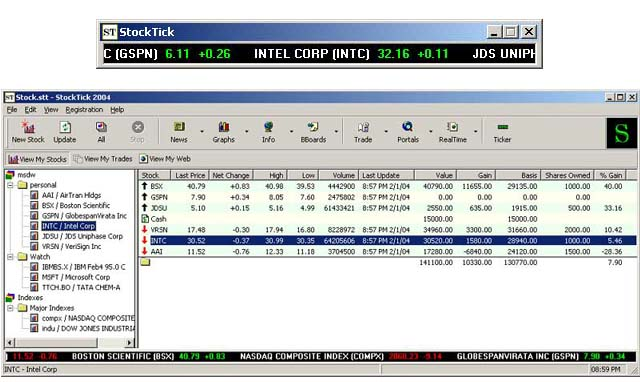Image resolution: width=640 pixels, height=382 pixels.
Task: Switch to View My Stocks tab
Action: [37, 159]
